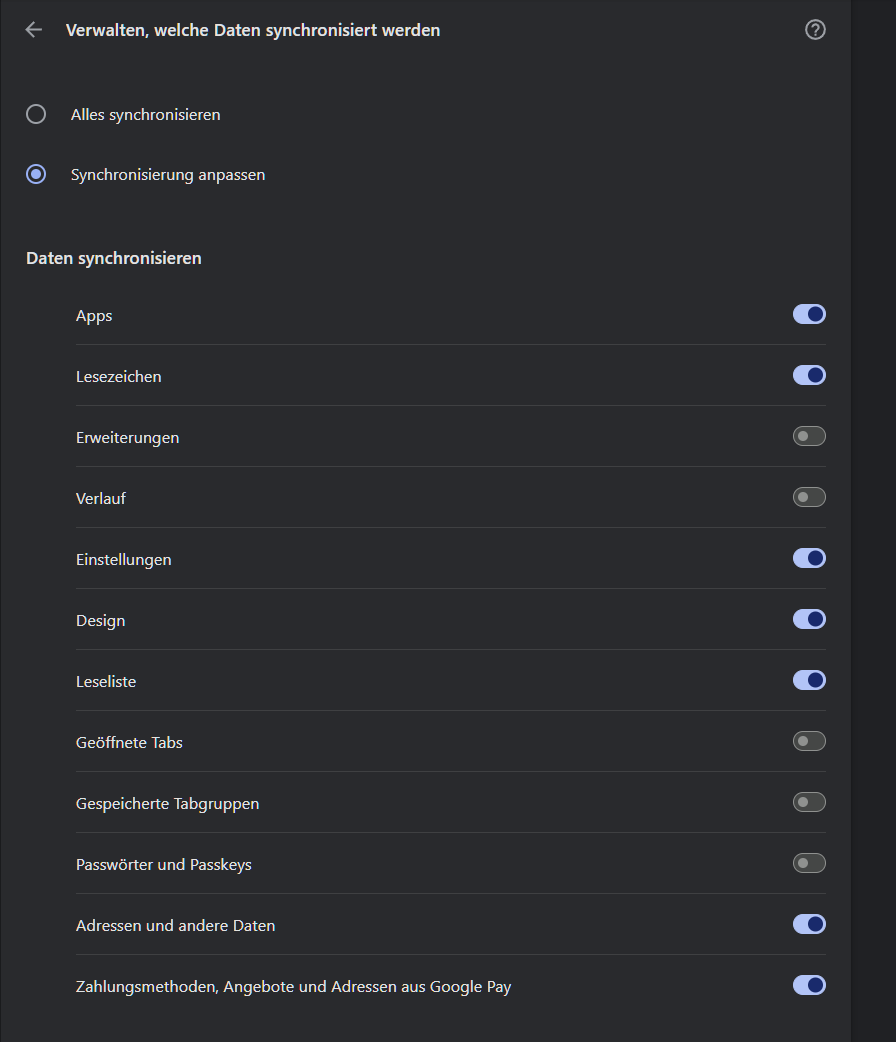Disable the Einstellungen sync toggle

coord(809,558)
